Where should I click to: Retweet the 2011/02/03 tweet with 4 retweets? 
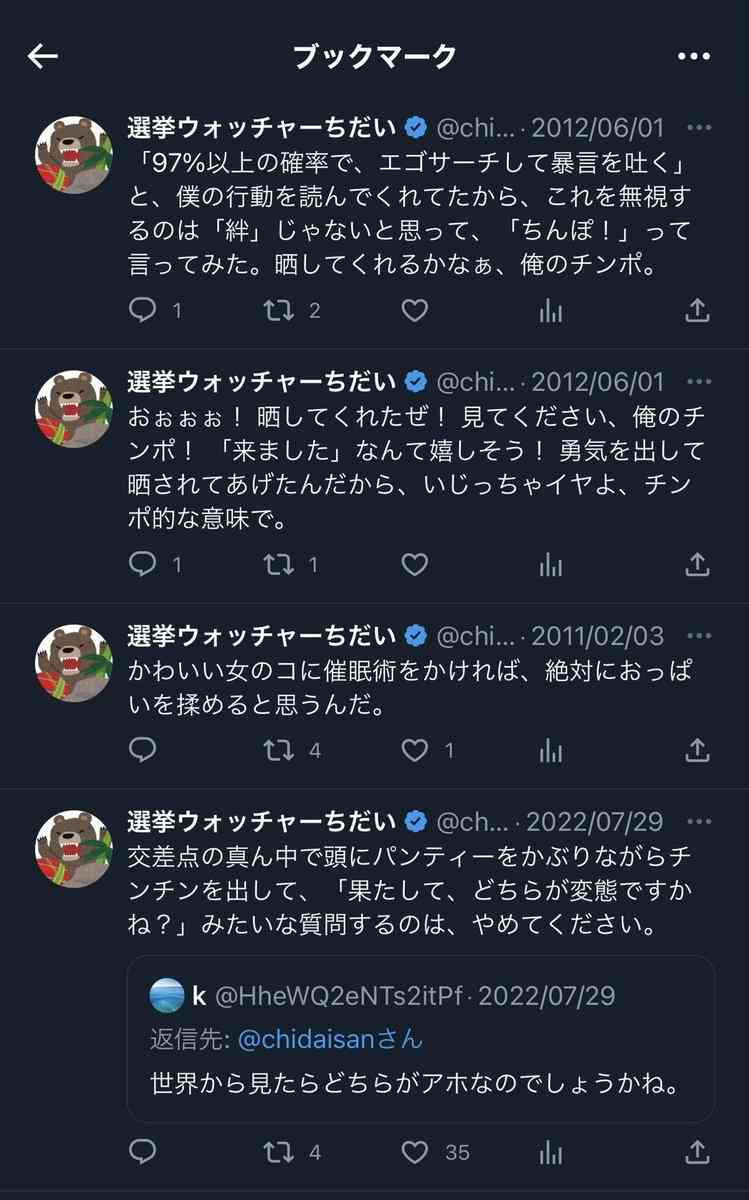[x=279, y=749]
